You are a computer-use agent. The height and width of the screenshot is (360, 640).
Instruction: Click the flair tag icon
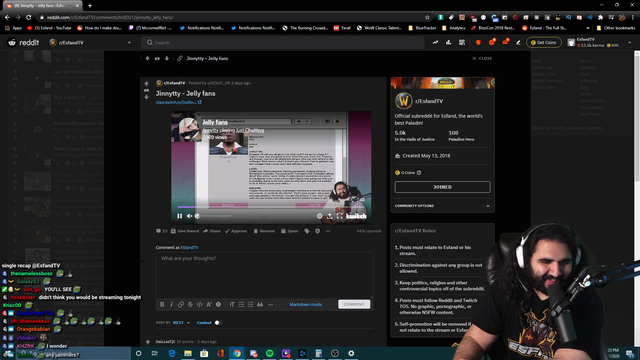(x=307, y=231)
